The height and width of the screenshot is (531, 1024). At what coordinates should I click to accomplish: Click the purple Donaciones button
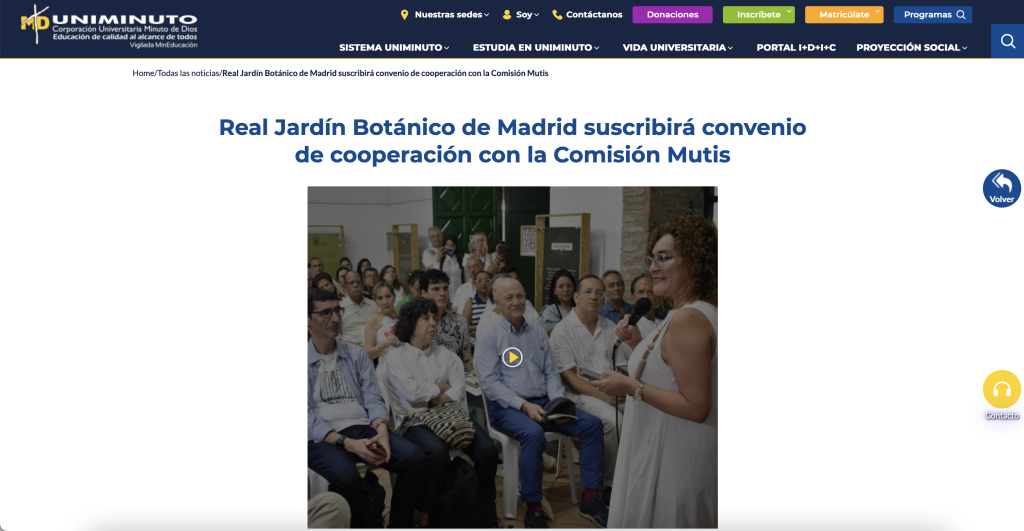click(673, 14)
